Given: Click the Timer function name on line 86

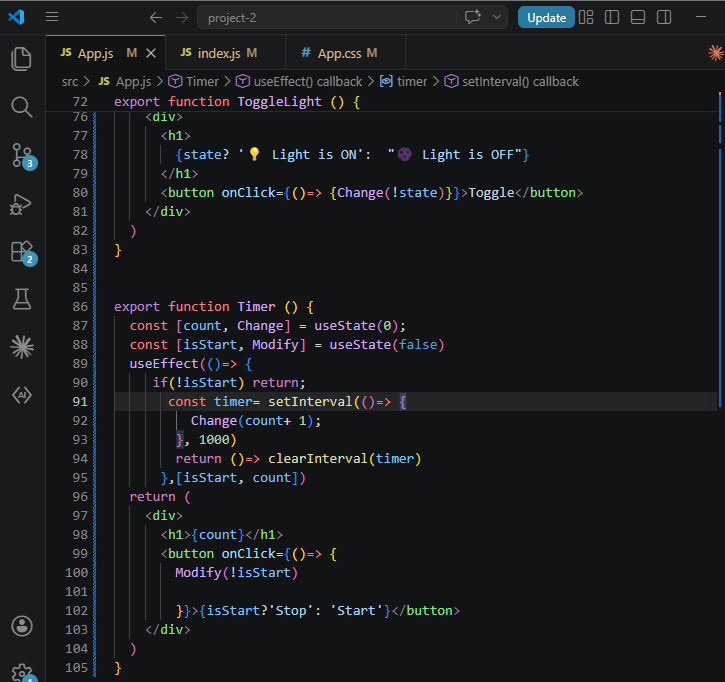Looking at the screenshot, I should tap(256, 307).
